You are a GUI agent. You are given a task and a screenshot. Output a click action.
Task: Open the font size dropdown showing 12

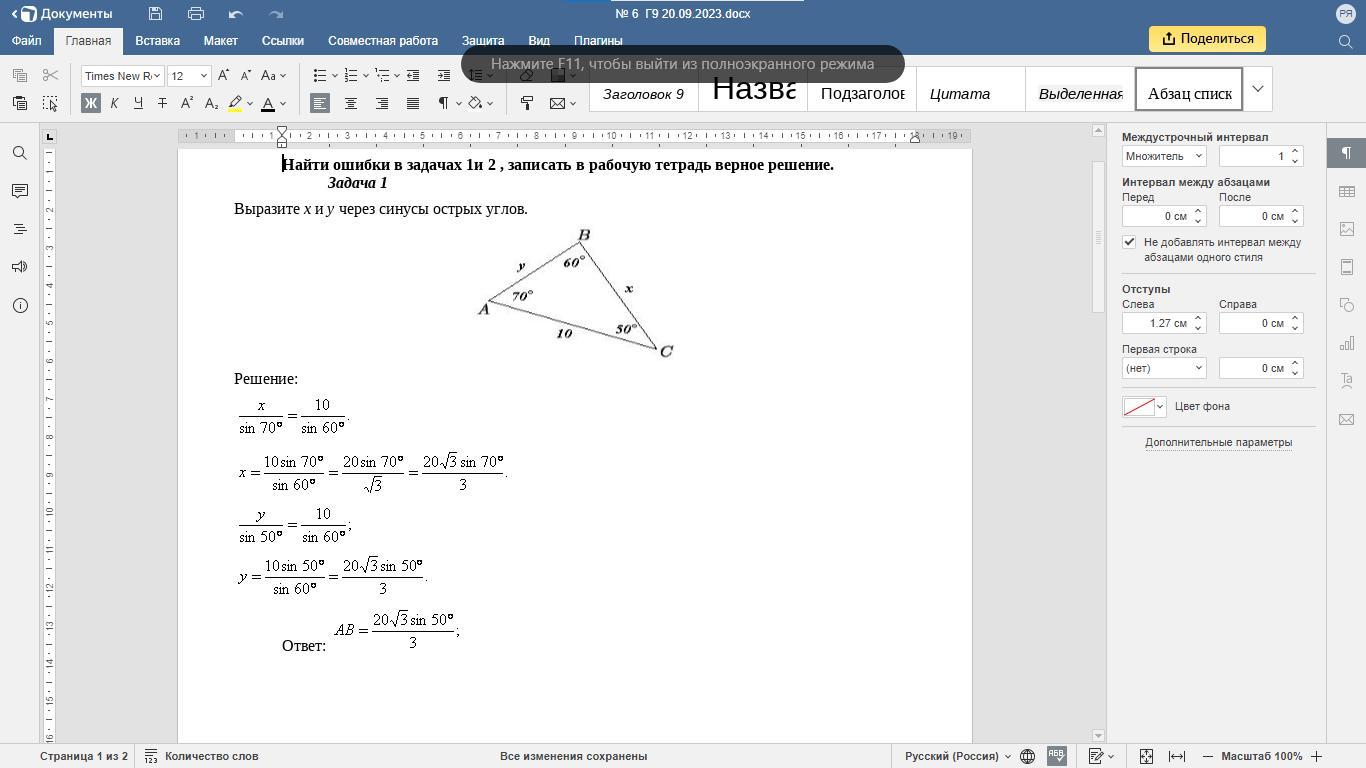point(204,76)
